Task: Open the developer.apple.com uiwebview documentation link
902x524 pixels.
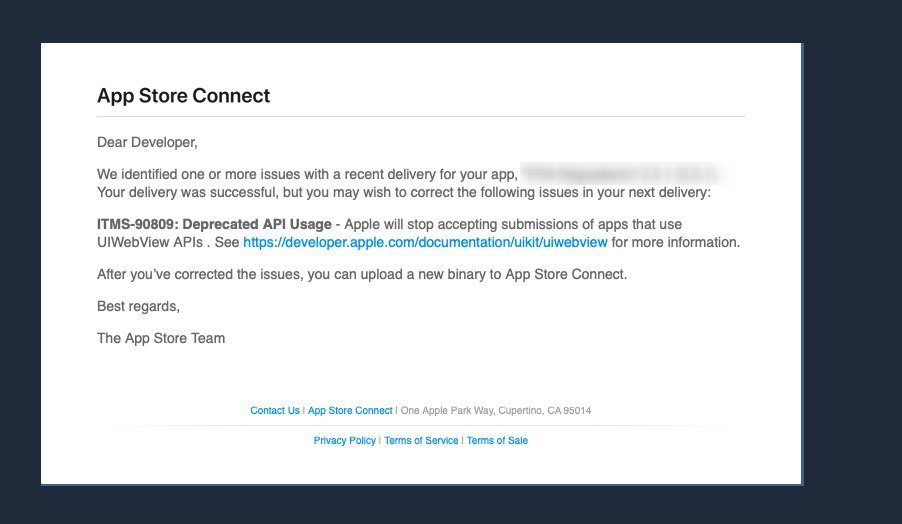Action: [425, 242]
